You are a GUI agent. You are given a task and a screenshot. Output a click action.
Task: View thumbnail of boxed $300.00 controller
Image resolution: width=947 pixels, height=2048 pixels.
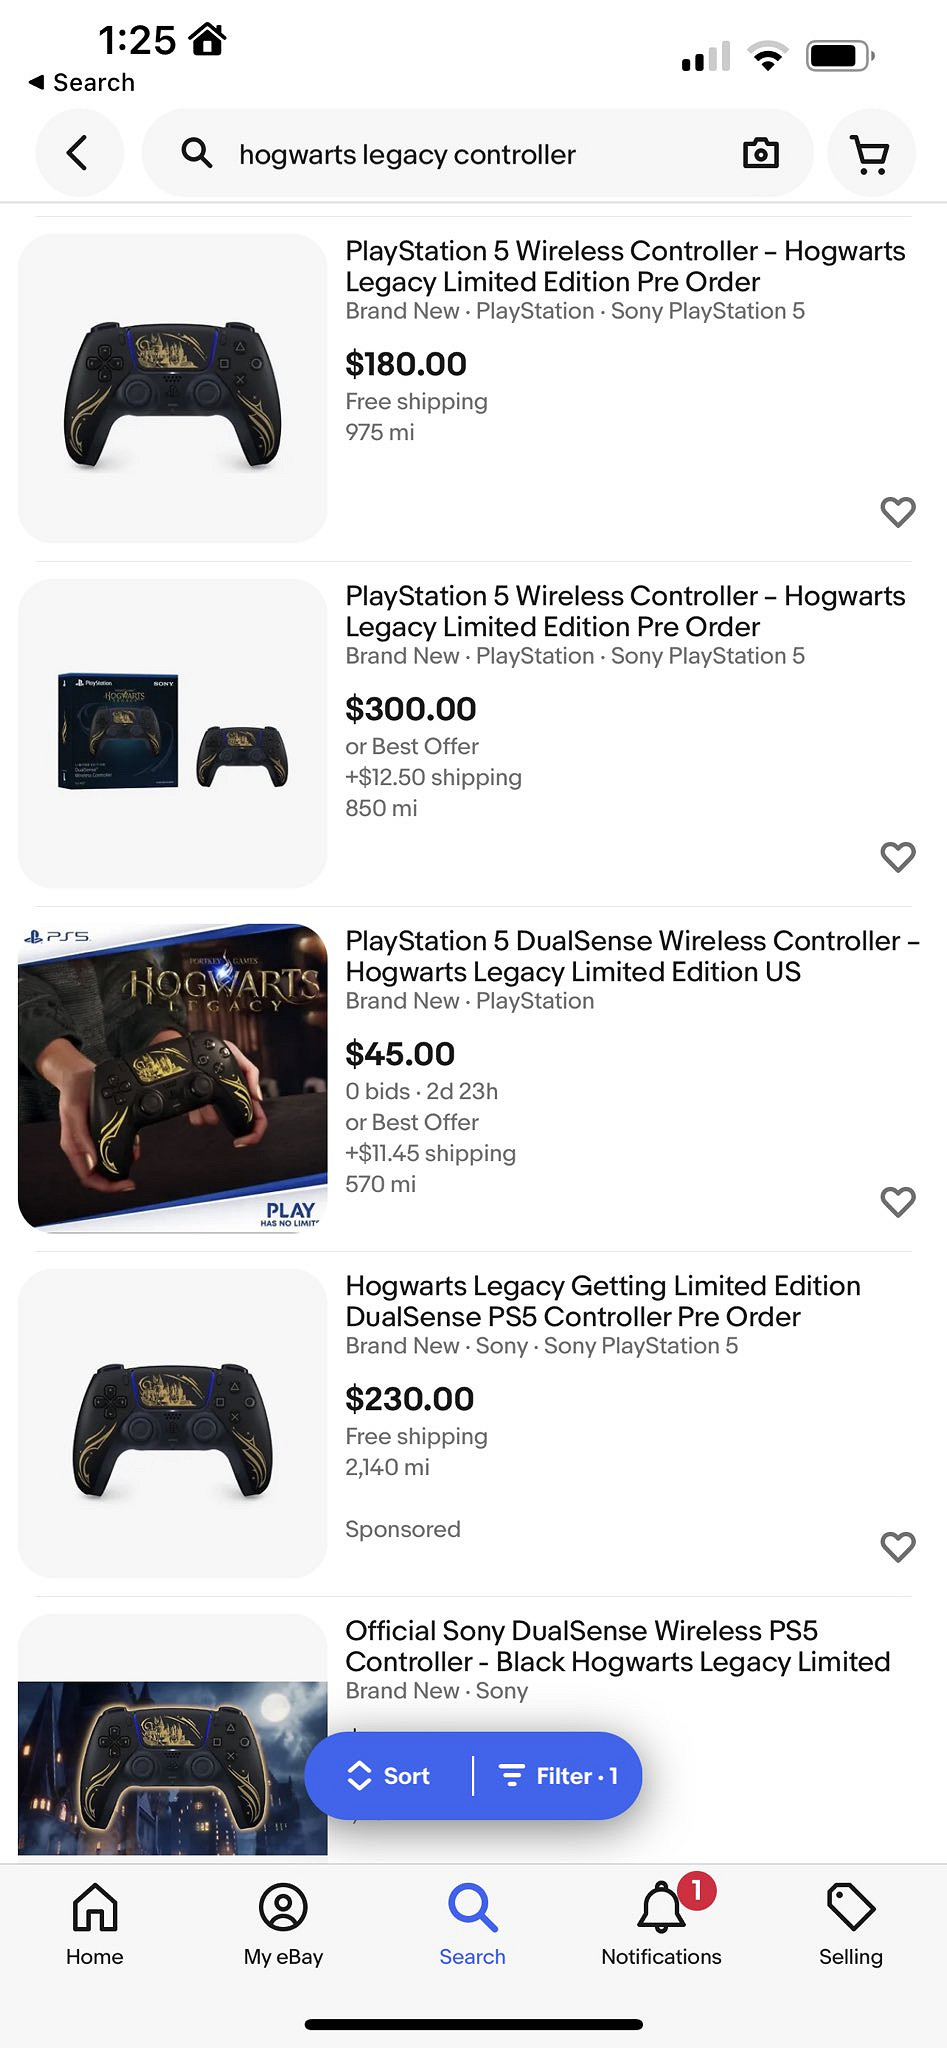173,733
